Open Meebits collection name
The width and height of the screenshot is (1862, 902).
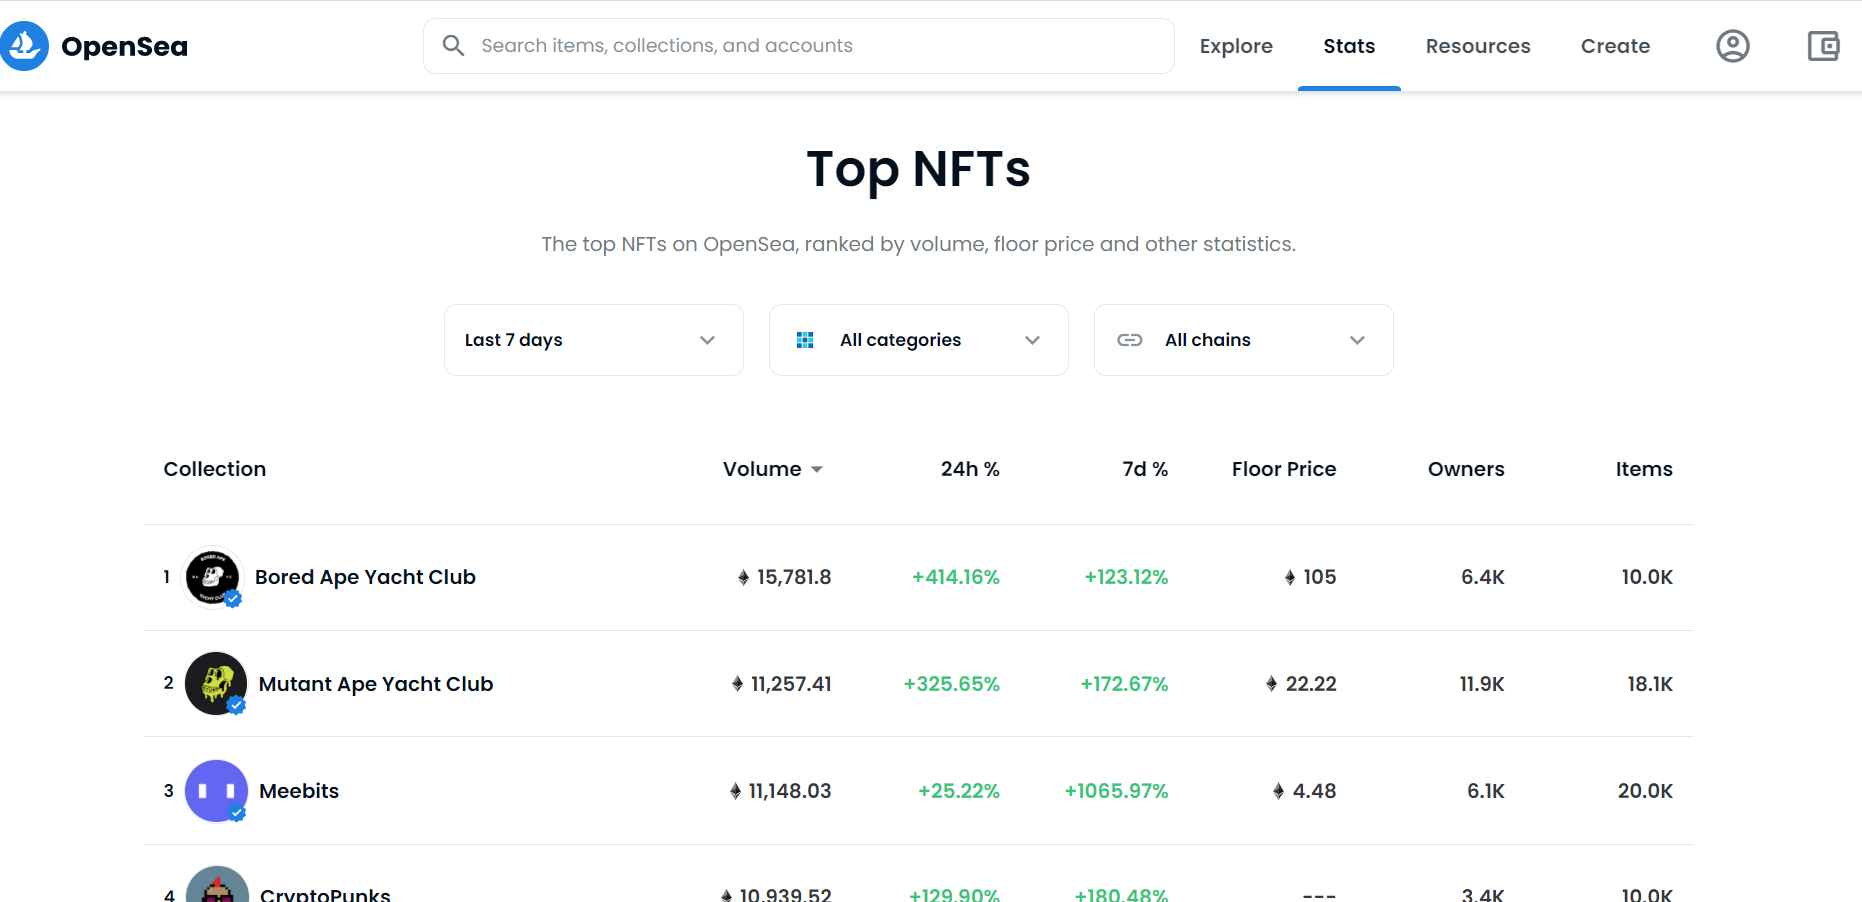(299, 791)
